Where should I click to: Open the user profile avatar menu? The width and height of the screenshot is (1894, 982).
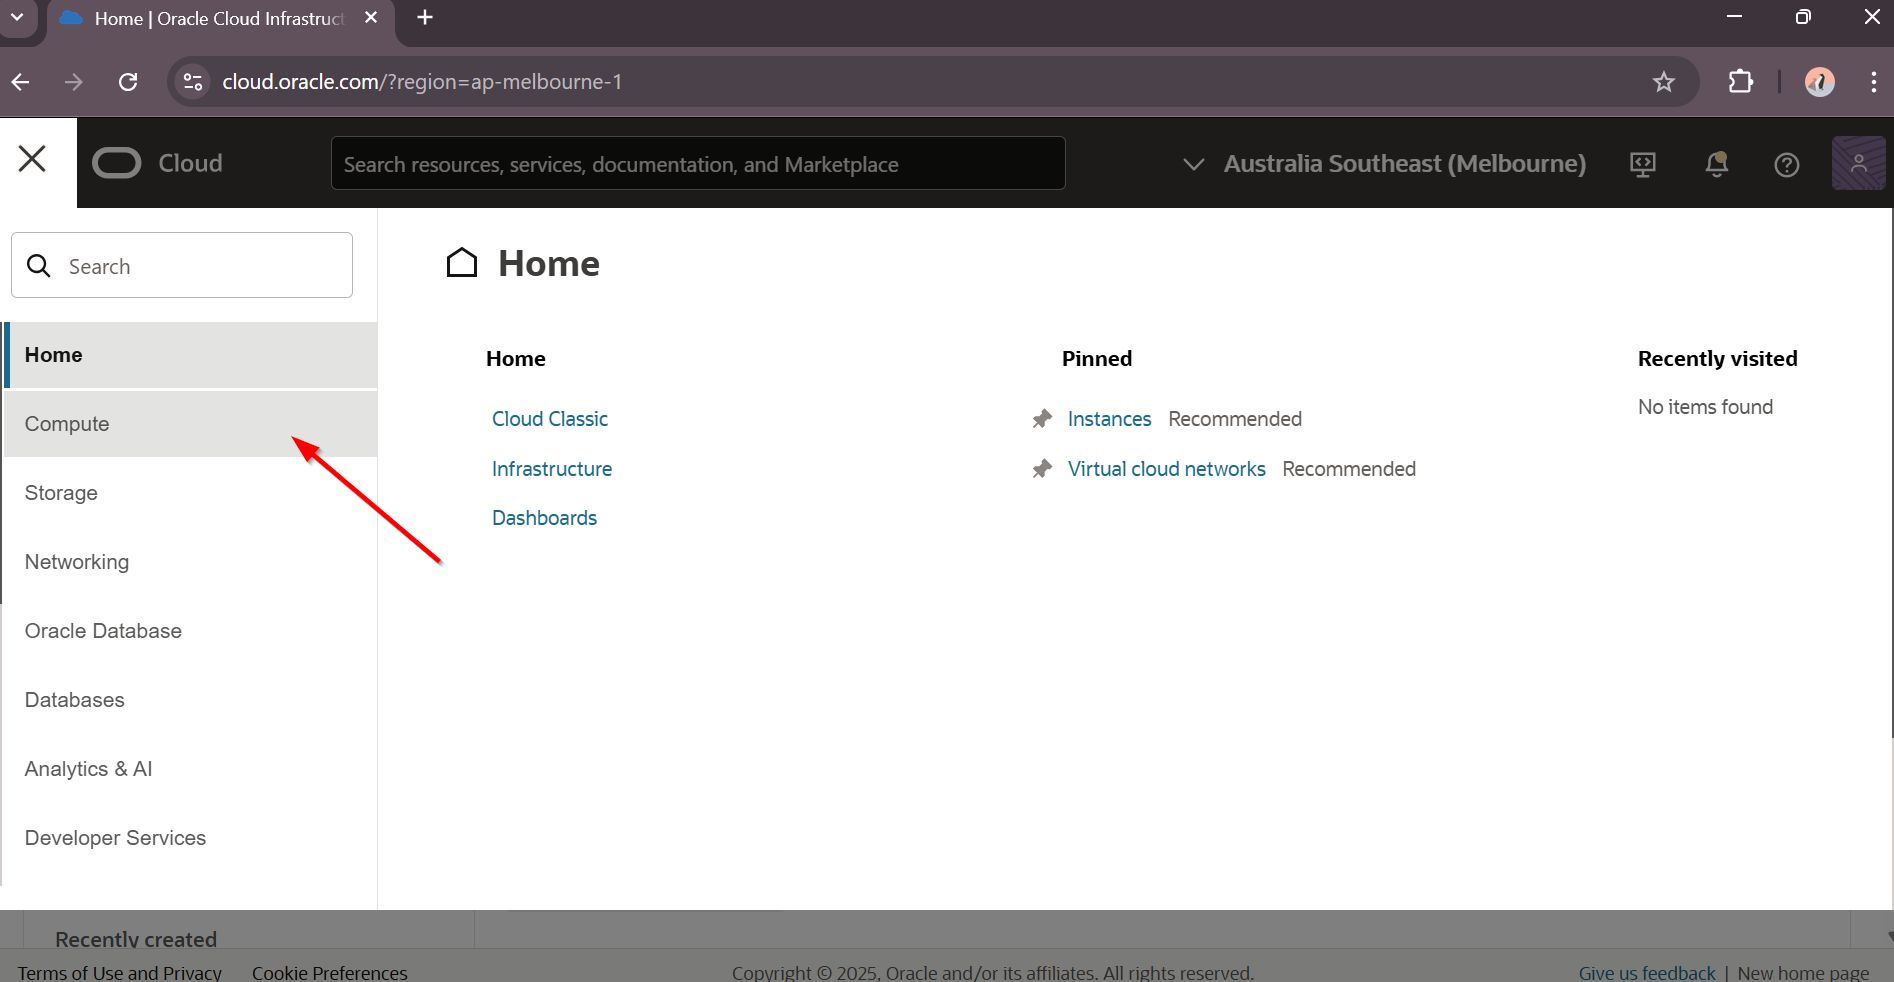[1857, 164]
